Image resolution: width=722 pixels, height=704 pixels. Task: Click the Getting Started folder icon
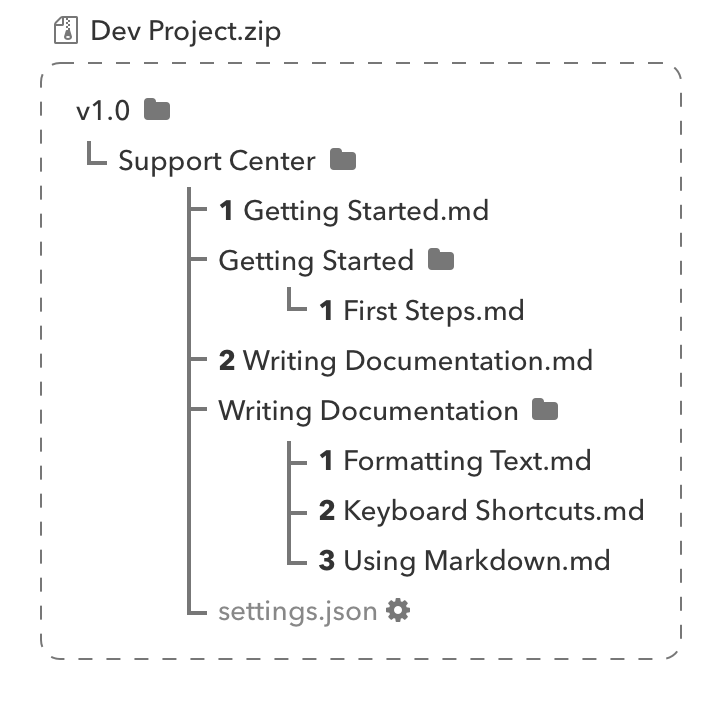440,260
